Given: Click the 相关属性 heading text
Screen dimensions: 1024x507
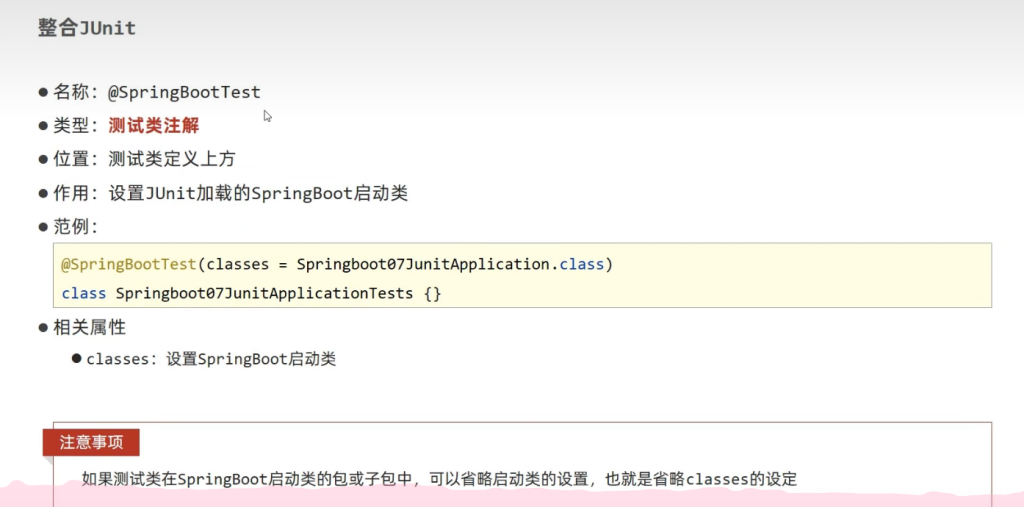Looking at the screenshot, I should [x=89, y=328].
